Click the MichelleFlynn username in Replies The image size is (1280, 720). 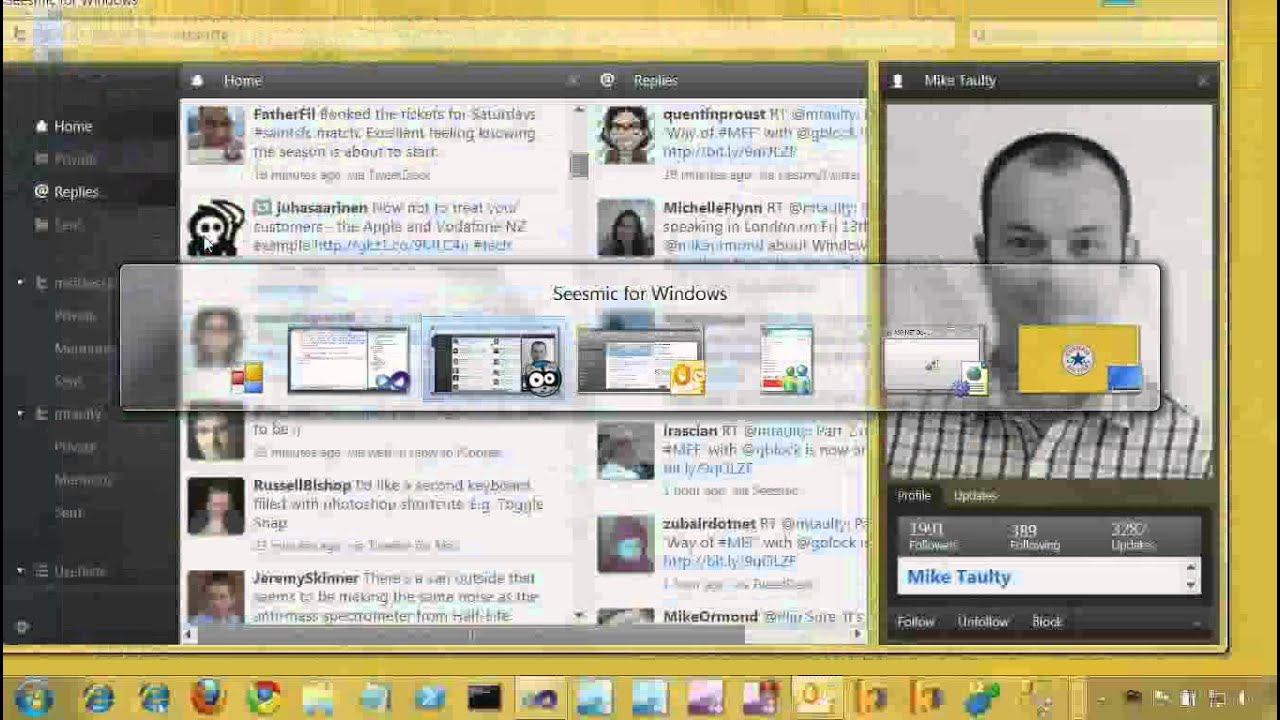tap(713, 208)
